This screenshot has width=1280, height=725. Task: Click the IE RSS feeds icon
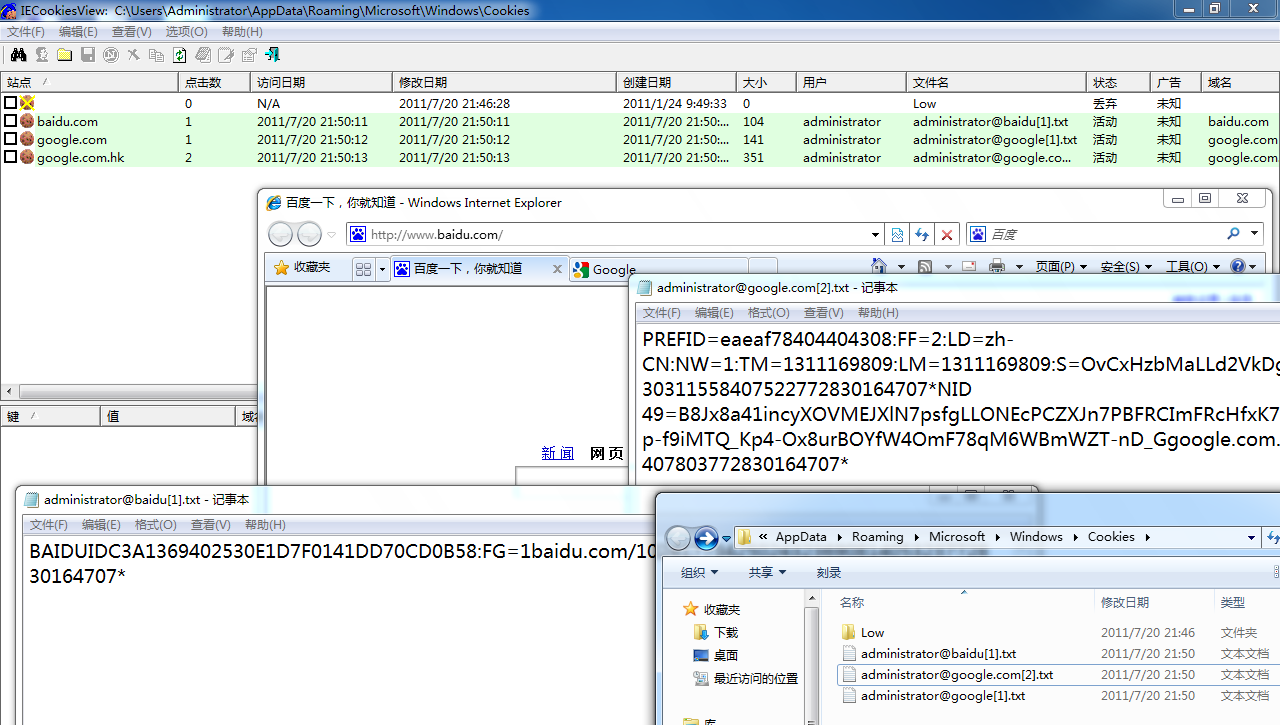925,266
